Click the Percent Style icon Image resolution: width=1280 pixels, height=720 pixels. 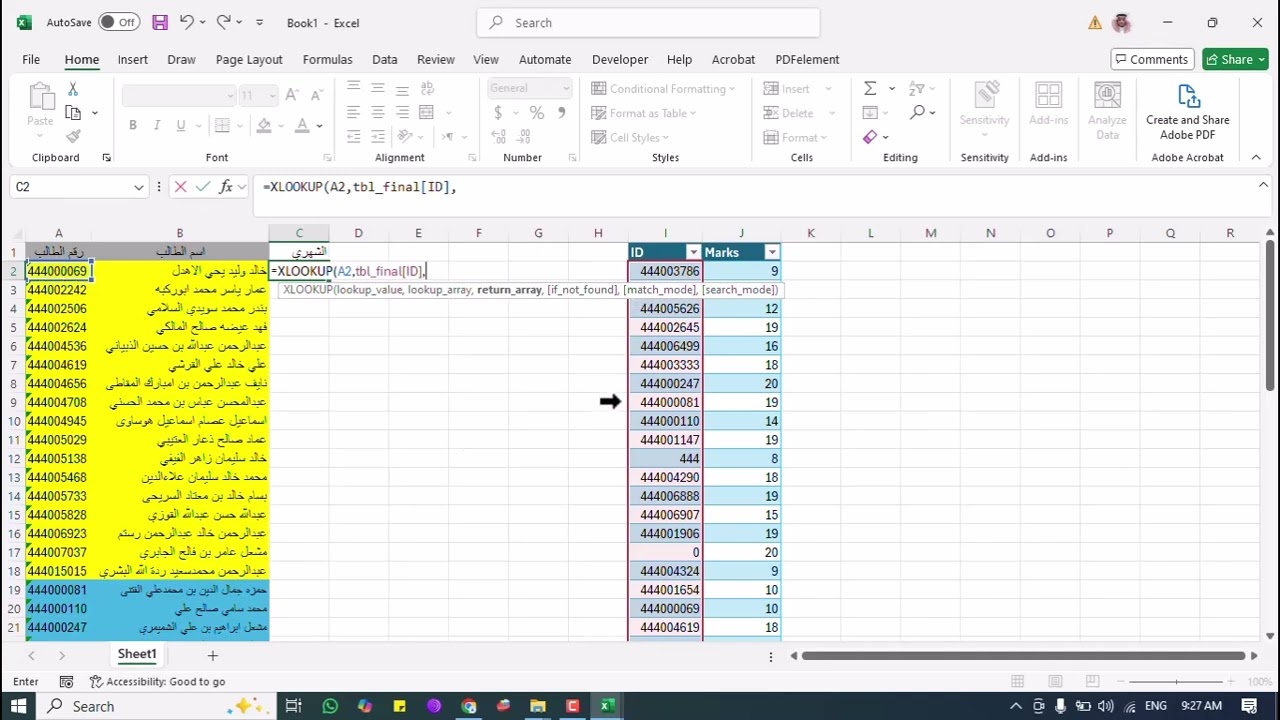pyautogui.click(x=537, y=113)
